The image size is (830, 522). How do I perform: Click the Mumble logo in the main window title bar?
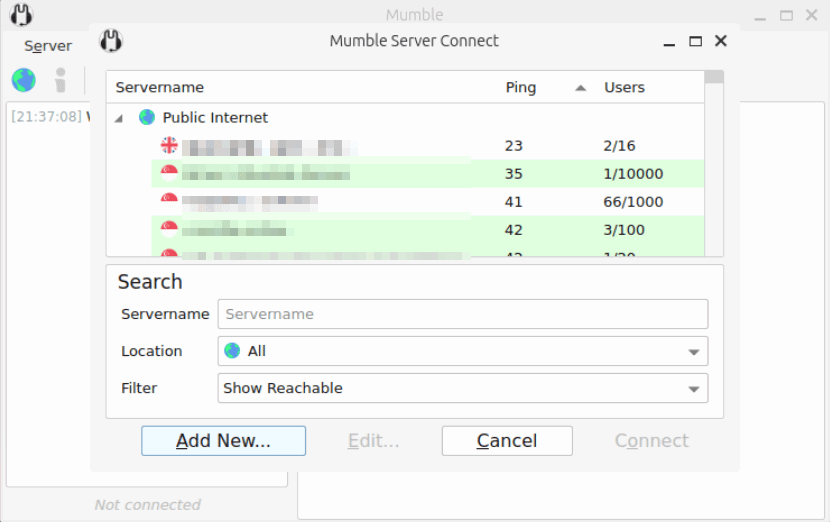pos(21,14)
